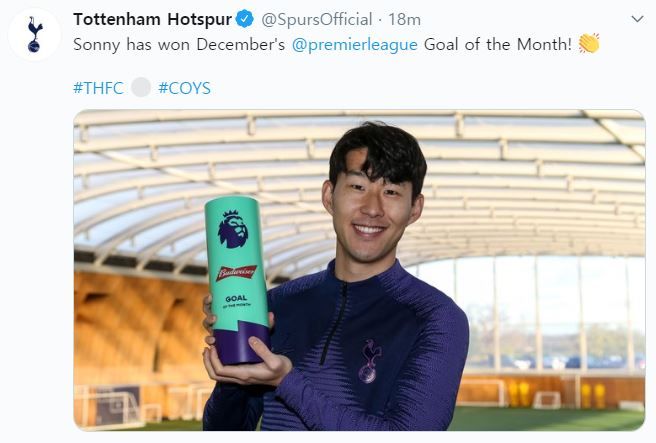
Task: Click the clapping hands emoji
Action: coord(589,44)
